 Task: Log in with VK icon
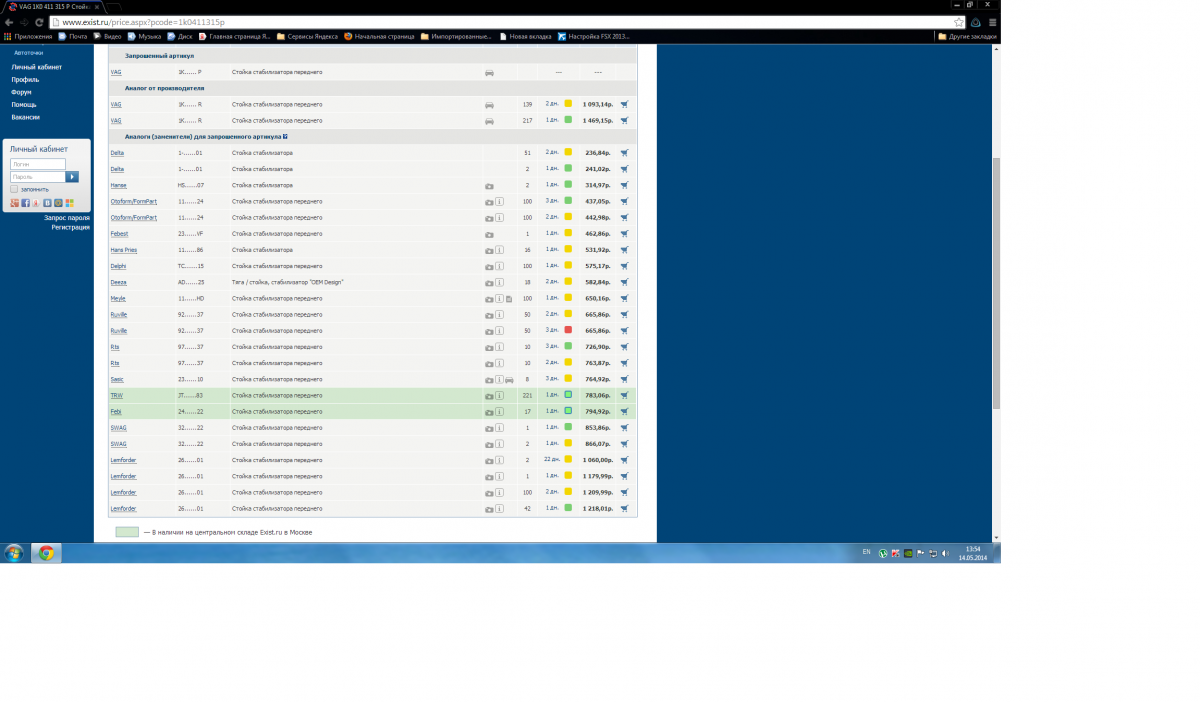pos(48,203)
